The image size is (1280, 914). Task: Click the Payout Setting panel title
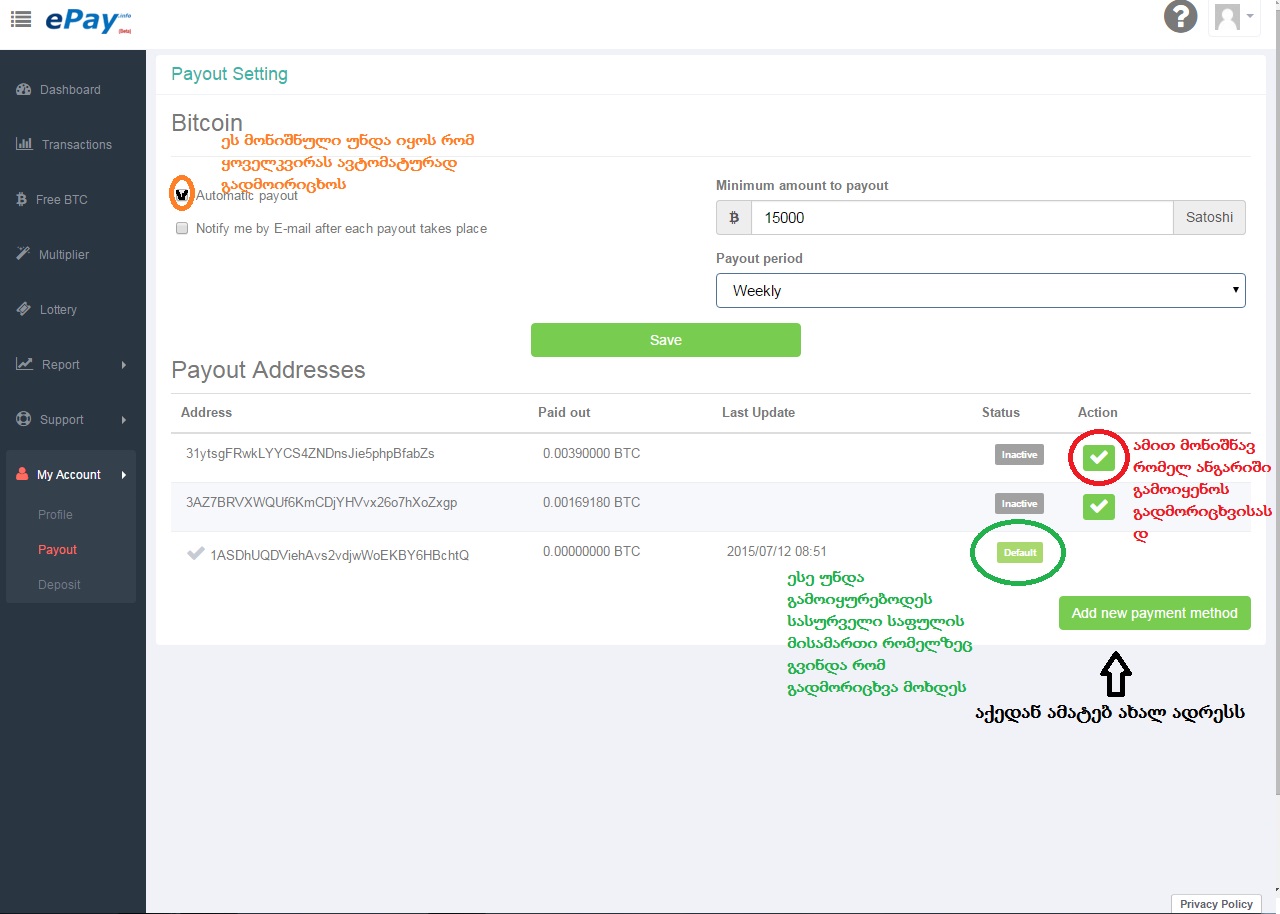tap(229, 74)
